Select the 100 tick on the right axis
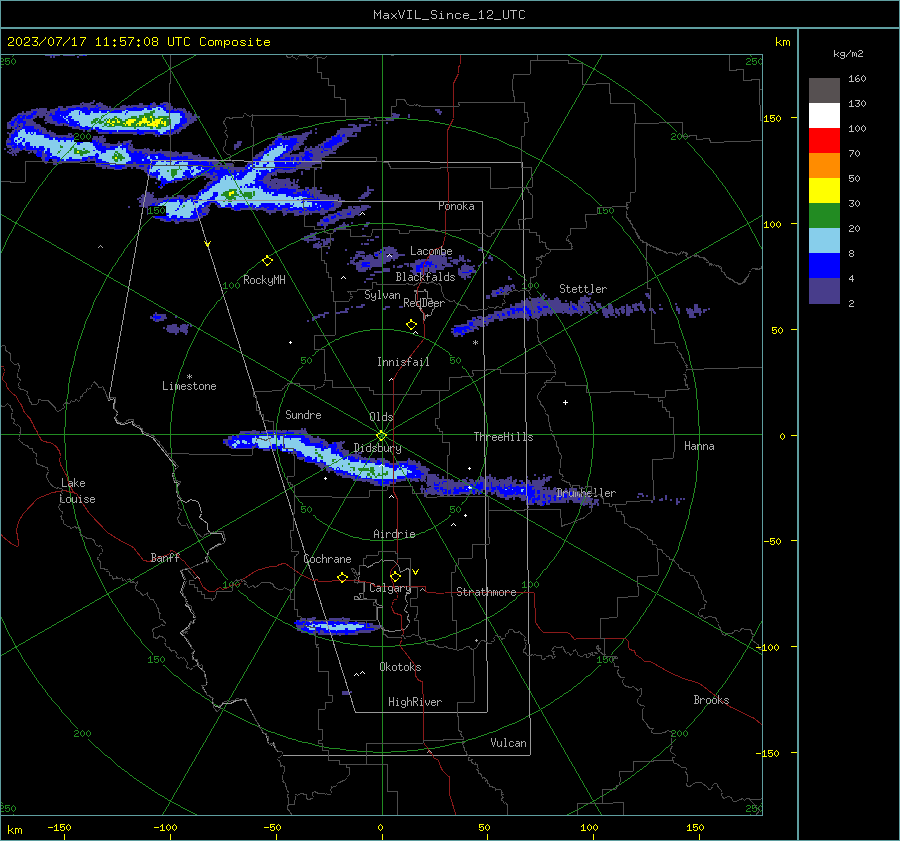 pos(773,224)
